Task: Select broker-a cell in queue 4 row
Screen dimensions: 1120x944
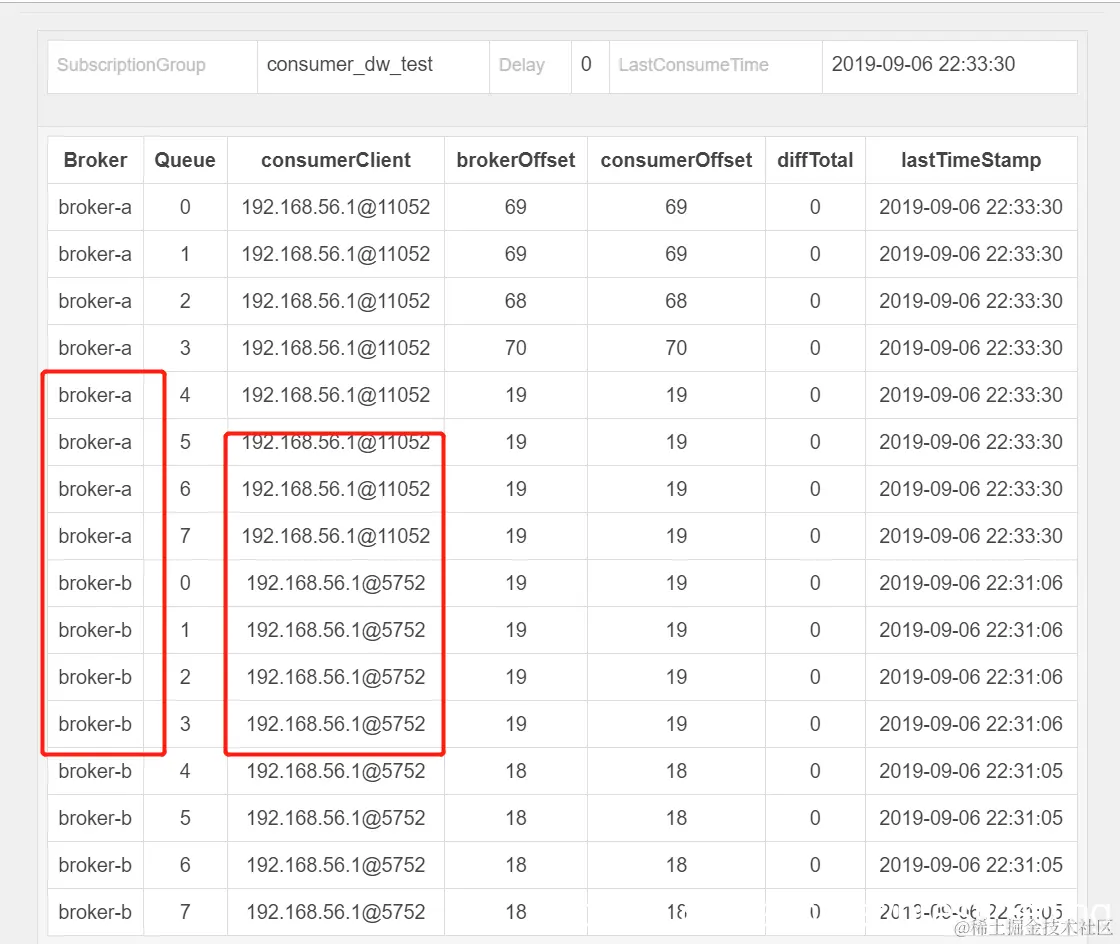Action: [95, 395]
